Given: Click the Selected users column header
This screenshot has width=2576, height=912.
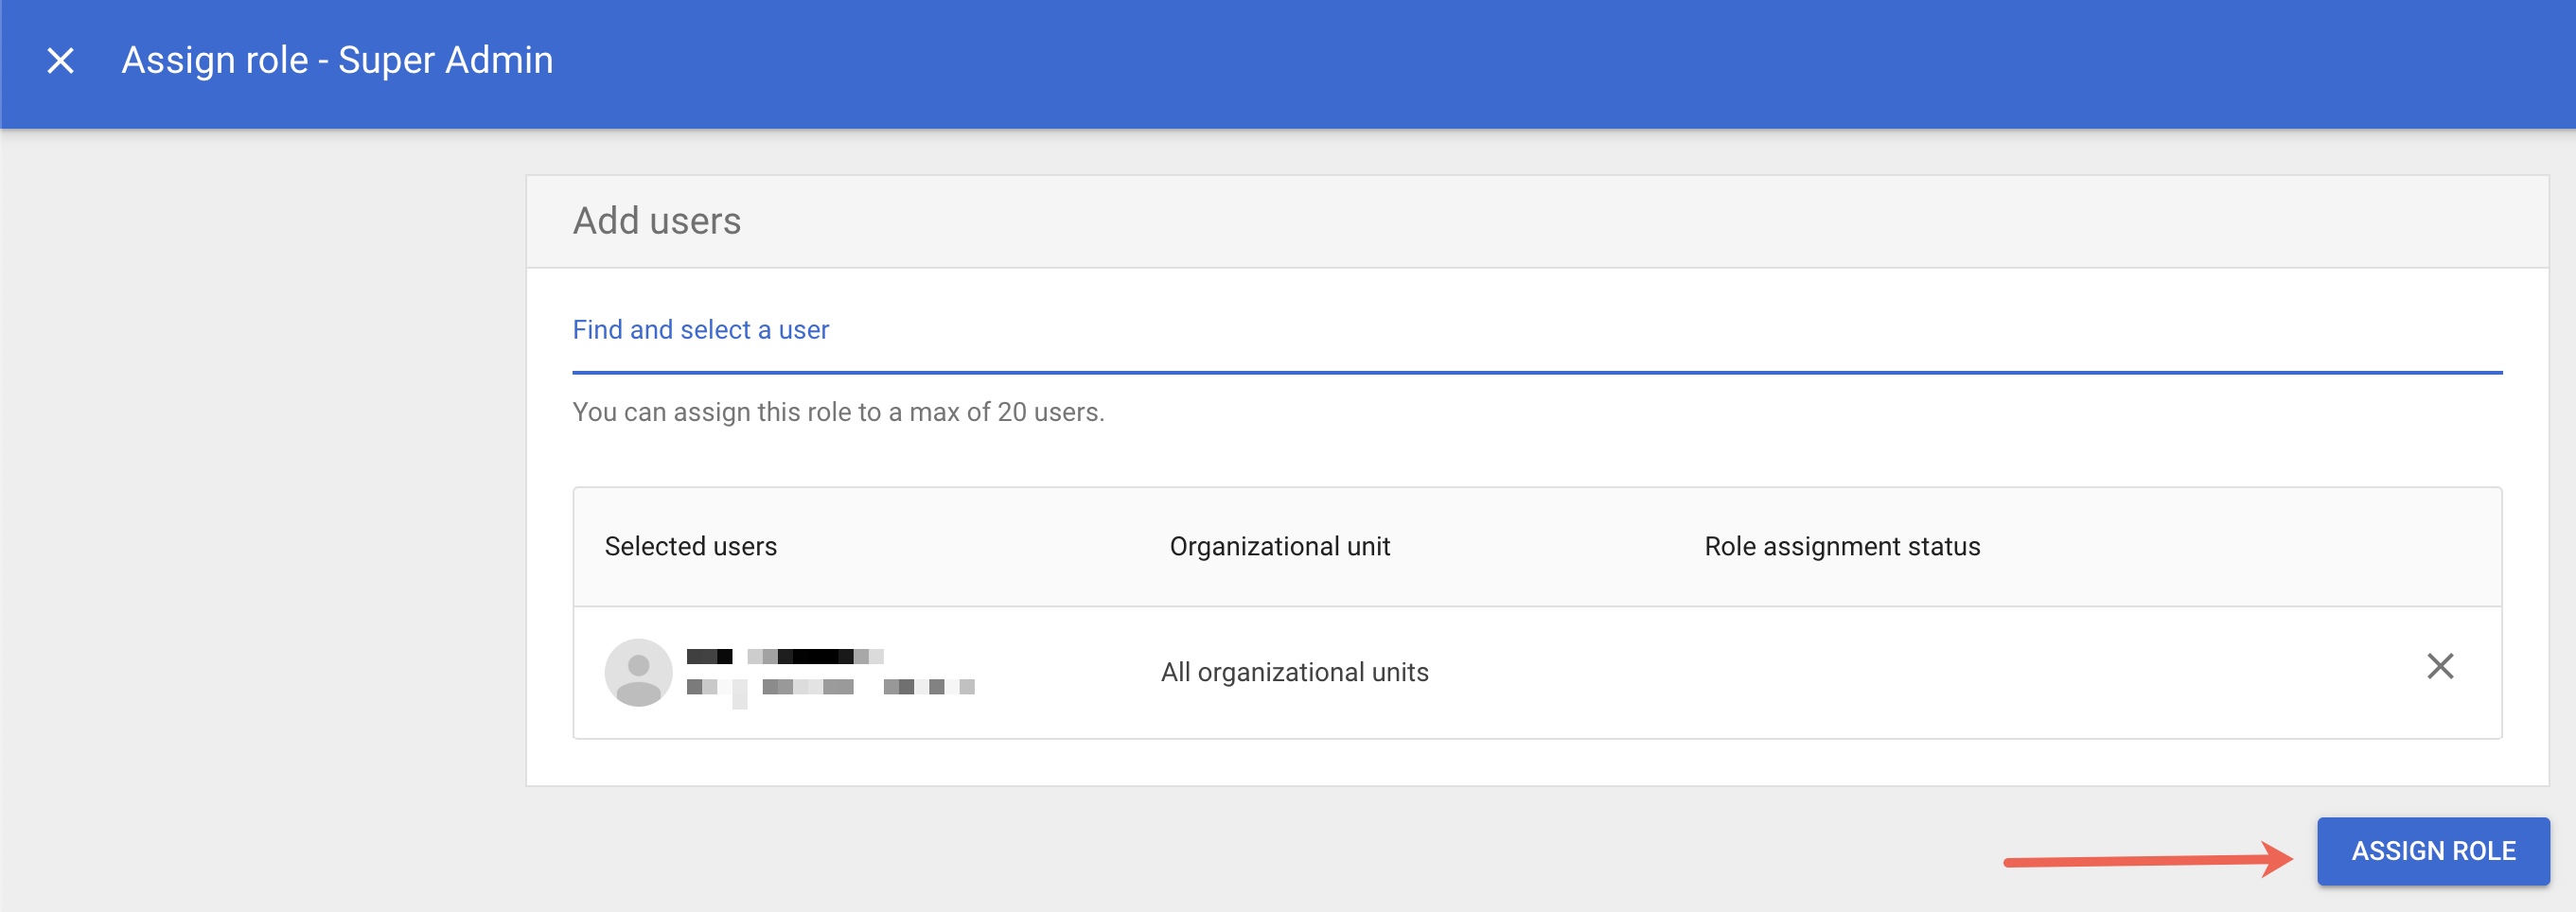Looking at the screenshot, I should pyautogui.click(x=690, y=546).
